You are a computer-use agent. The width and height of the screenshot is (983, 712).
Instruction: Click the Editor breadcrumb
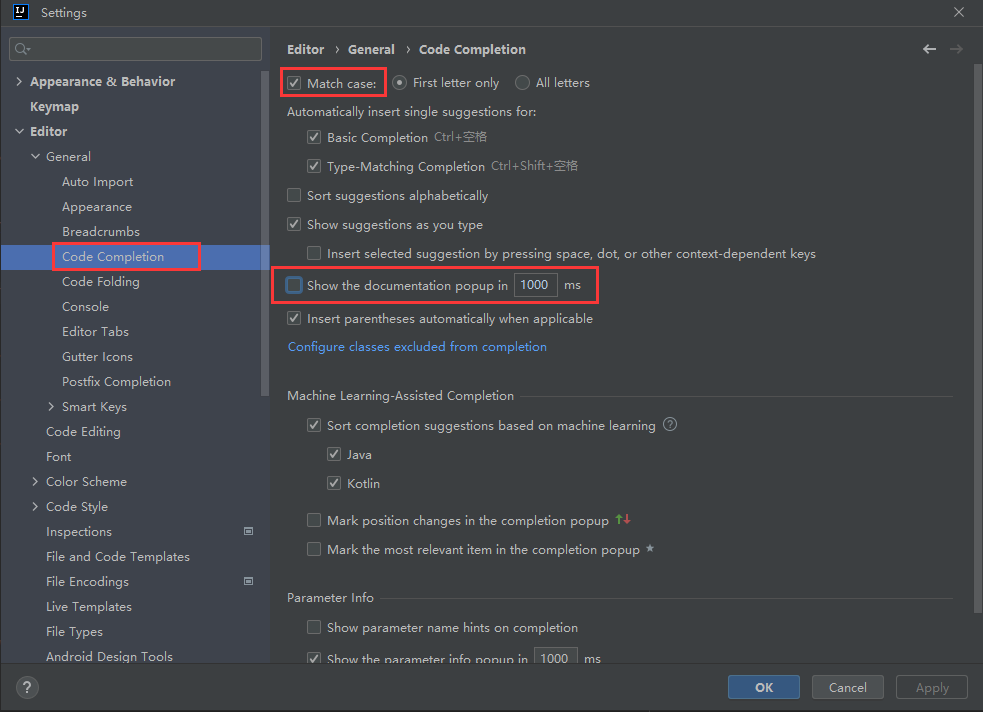pyautogui.click(x=305, y=49)
